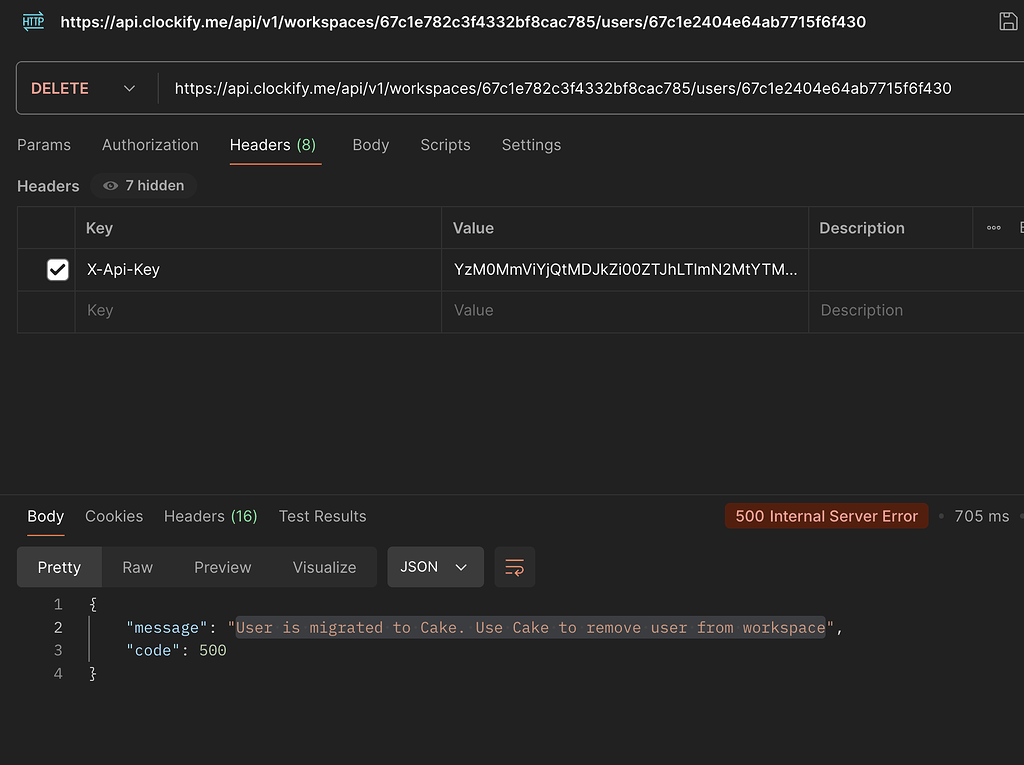Click the HTTP request type icon

(x=33, y=22)
